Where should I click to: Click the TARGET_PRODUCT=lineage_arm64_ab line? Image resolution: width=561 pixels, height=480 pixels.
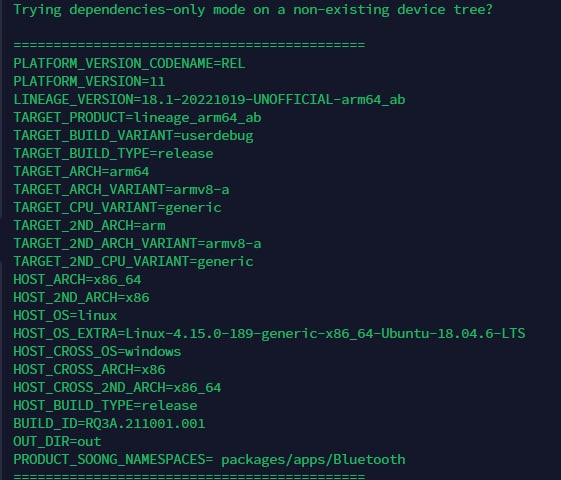pos(137,118)
